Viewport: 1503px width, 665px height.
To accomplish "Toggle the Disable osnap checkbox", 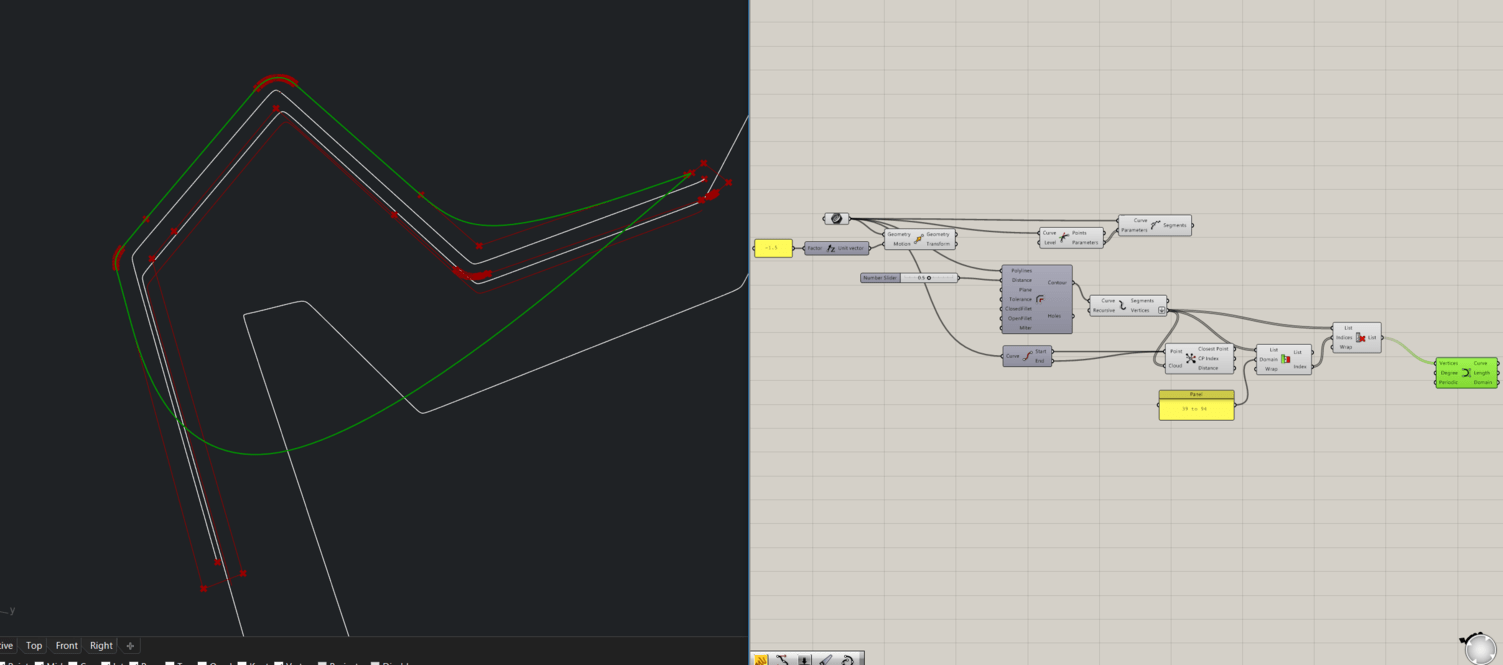I will 374,662.
